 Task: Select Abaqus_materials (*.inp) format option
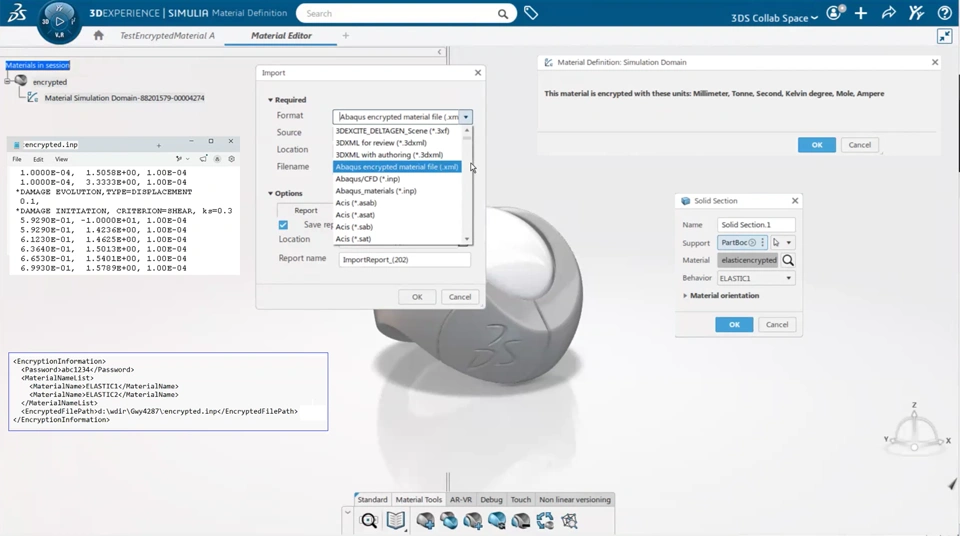(397, 191)
